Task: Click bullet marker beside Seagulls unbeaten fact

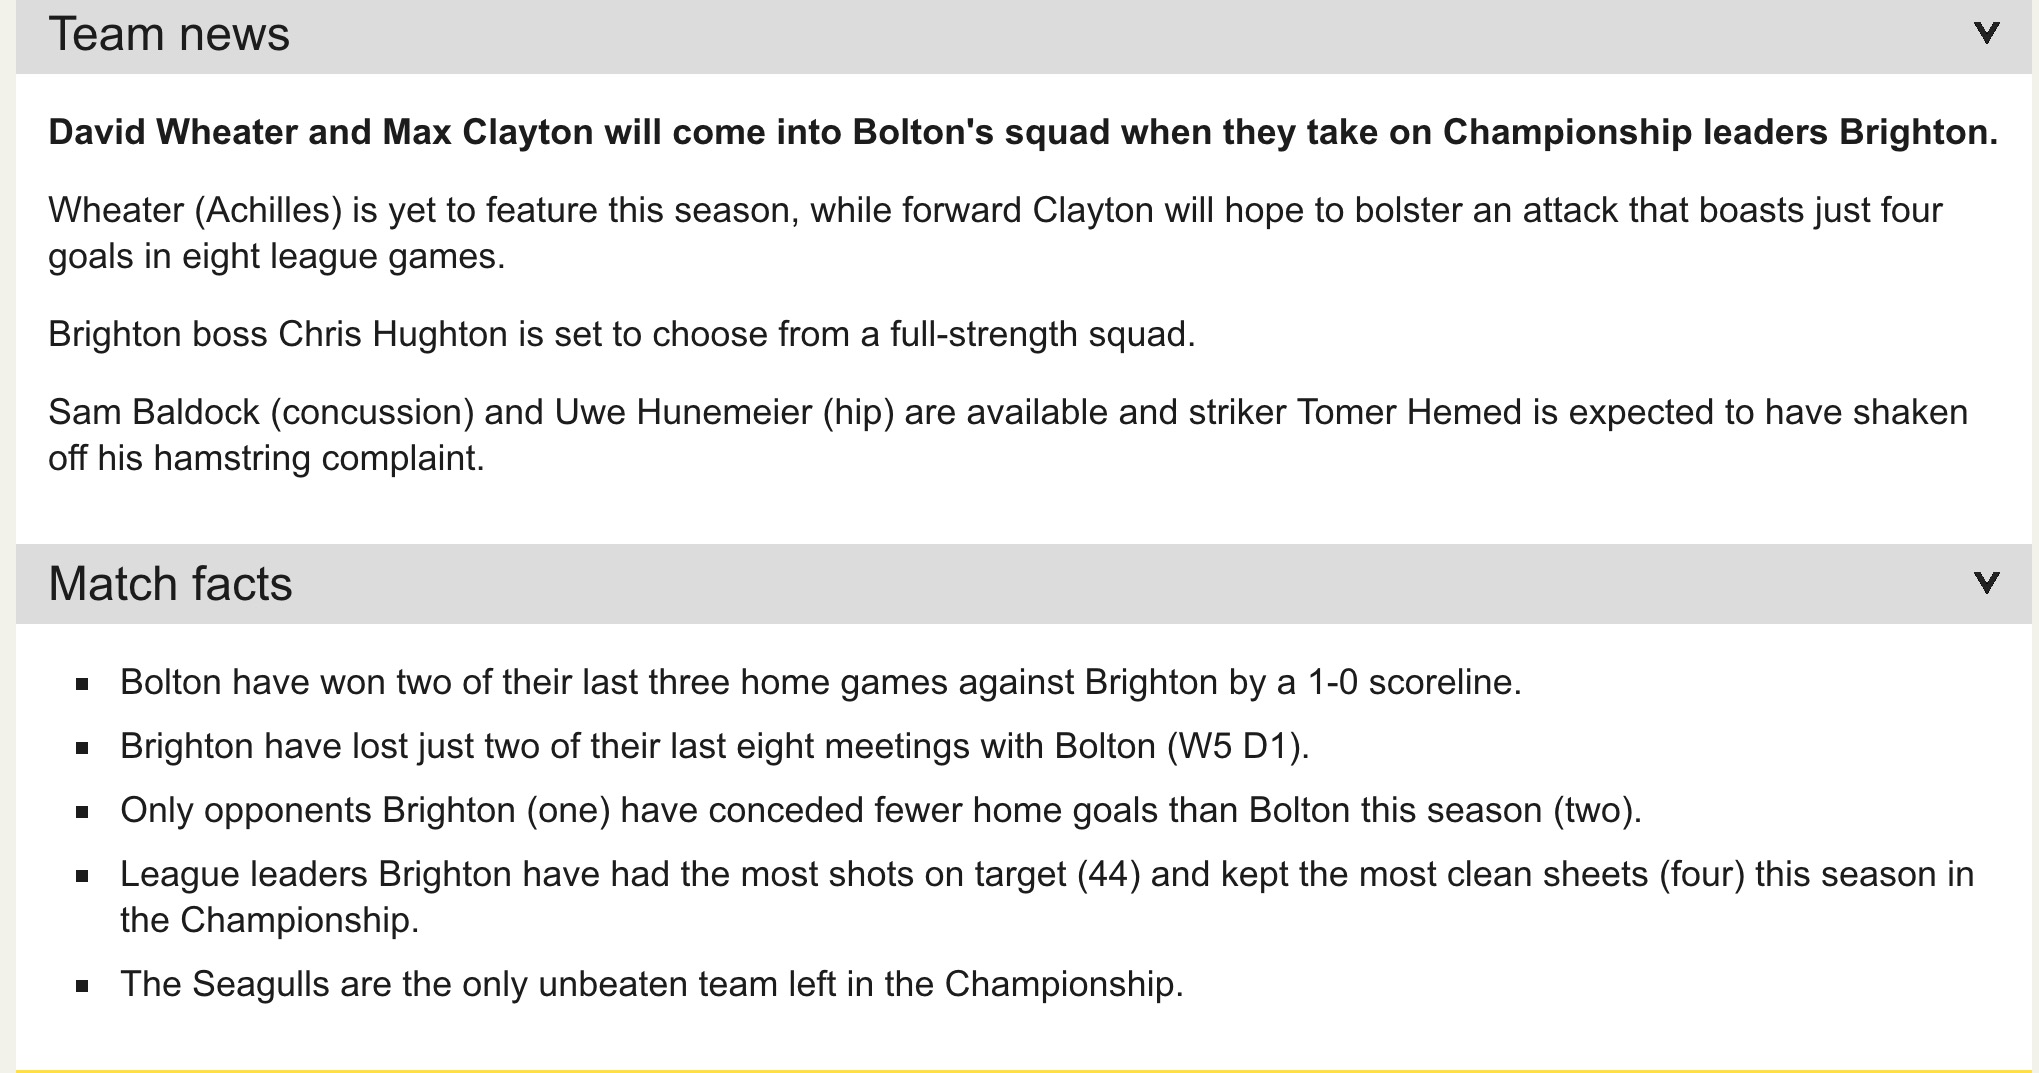Action: [83, 986]
